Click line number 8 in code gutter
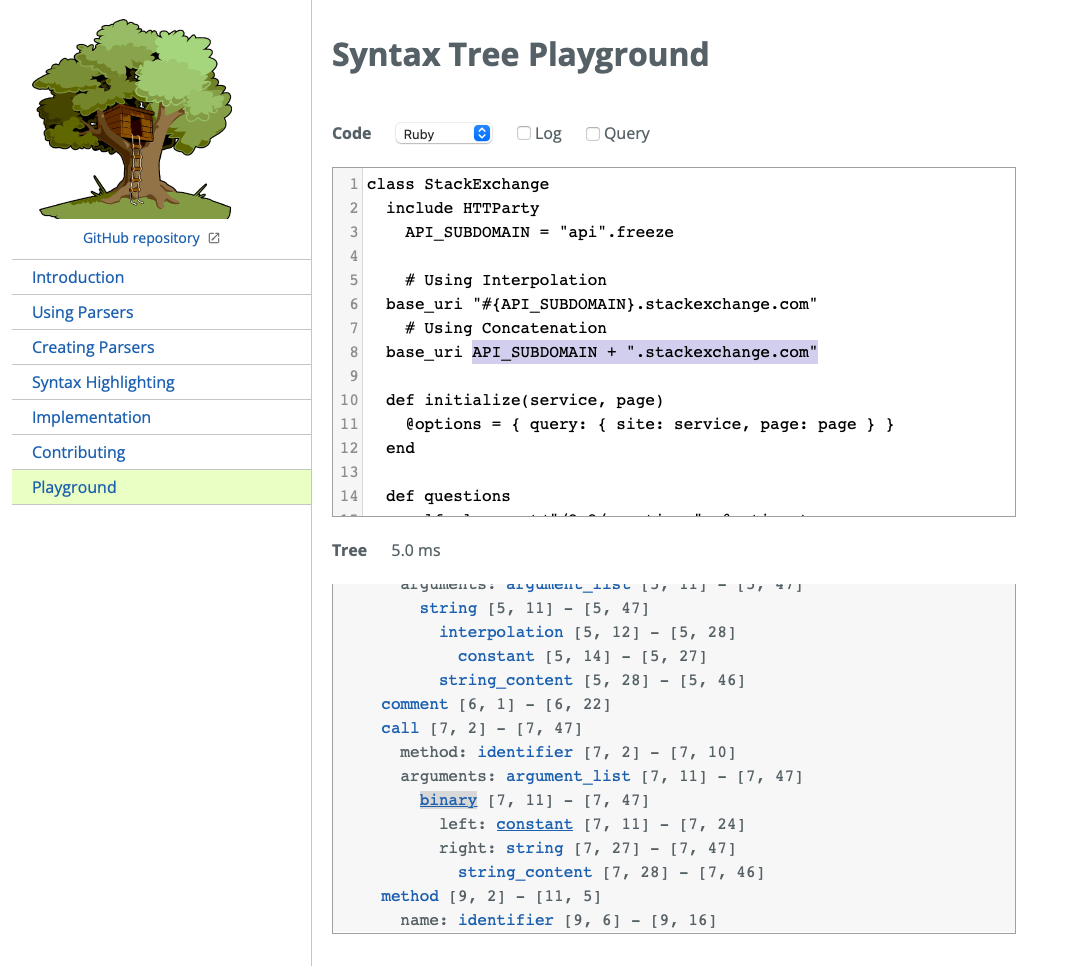This screenshot has height=966, width=1067. pyautogui.click(x=353, y=352)
